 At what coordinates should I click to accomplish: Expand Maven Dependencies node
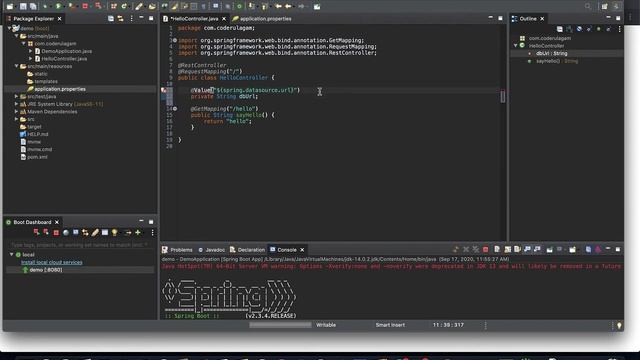coord(16,111)
